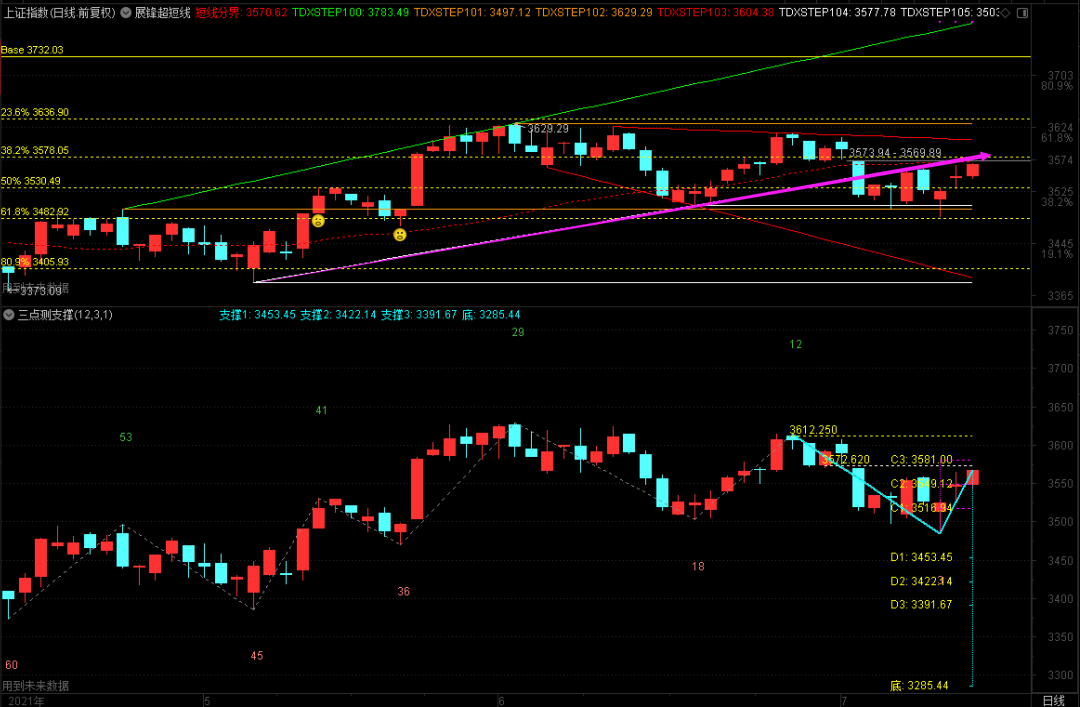Click month 6 marker on the time axis
This screenshot has height=707, width=1080.
tap(500, 700)
